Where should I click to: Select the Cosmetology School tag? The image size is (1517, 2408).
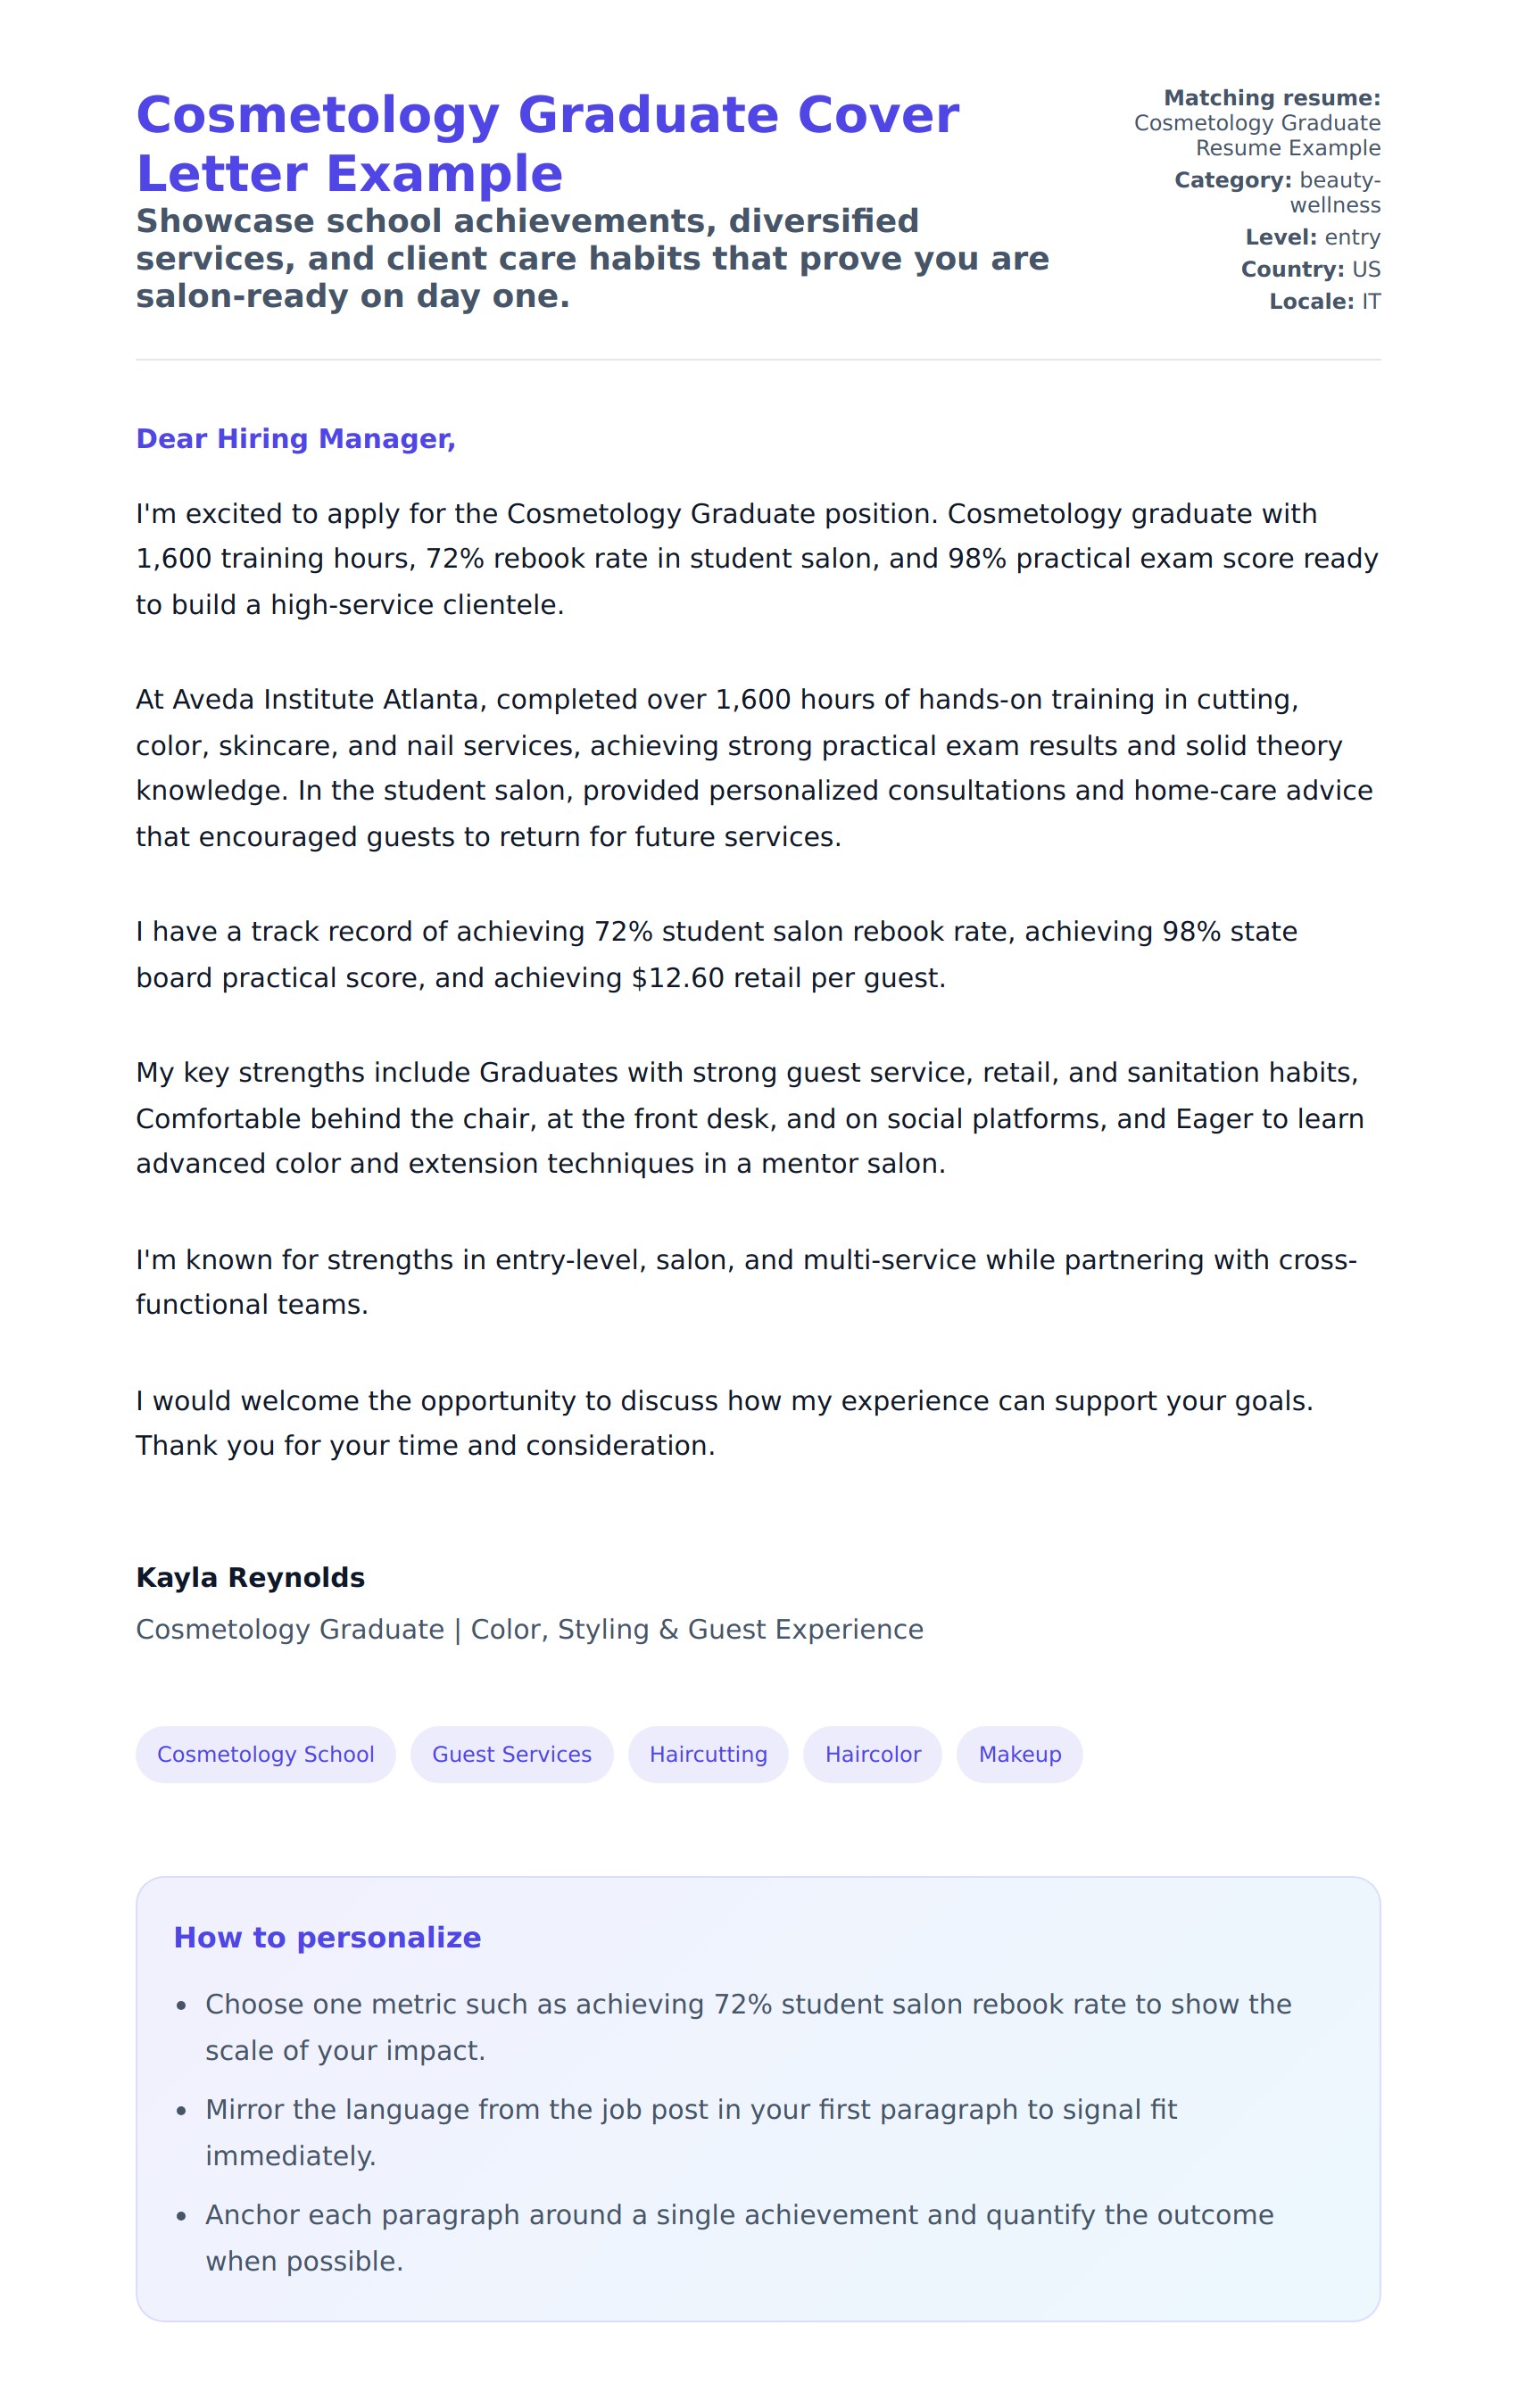point(265,1754)
